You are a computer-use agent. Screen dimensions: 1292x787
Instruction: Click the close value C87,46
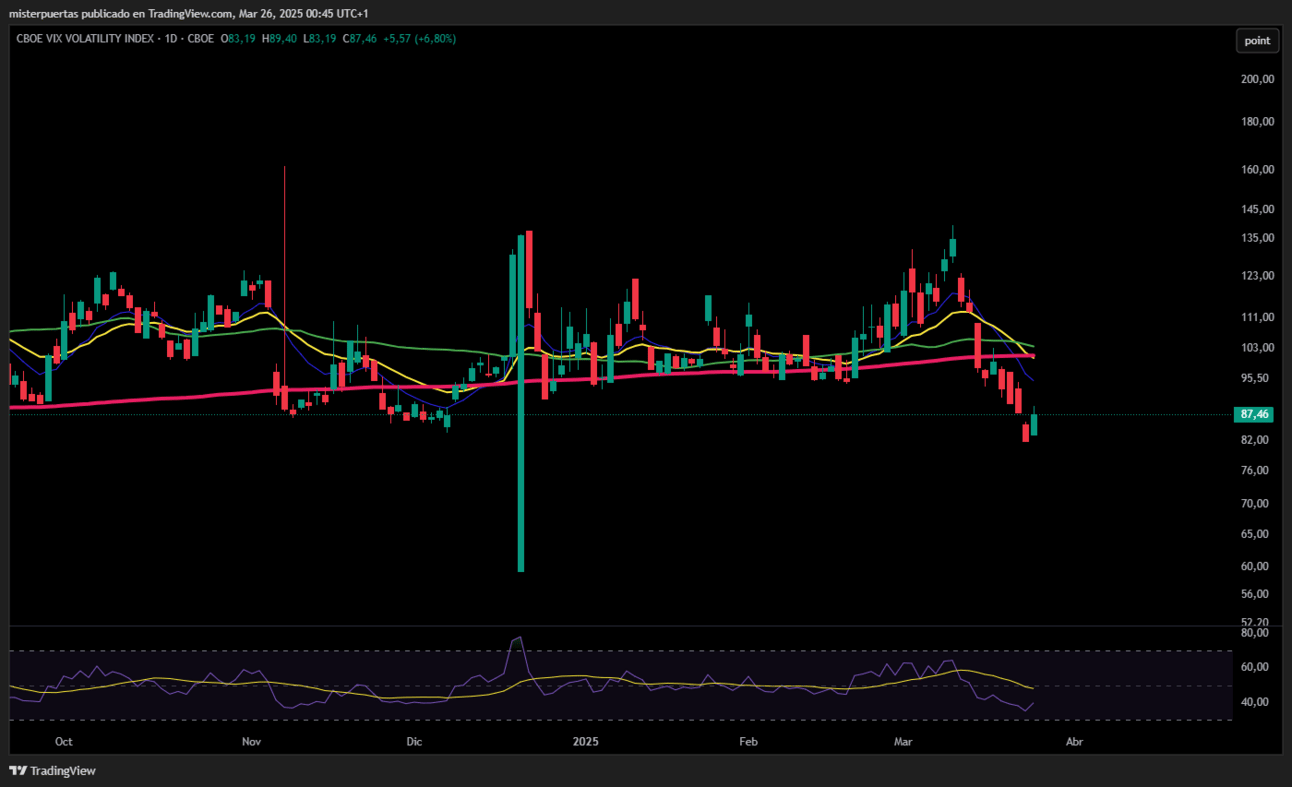click(x=360, y=39)
